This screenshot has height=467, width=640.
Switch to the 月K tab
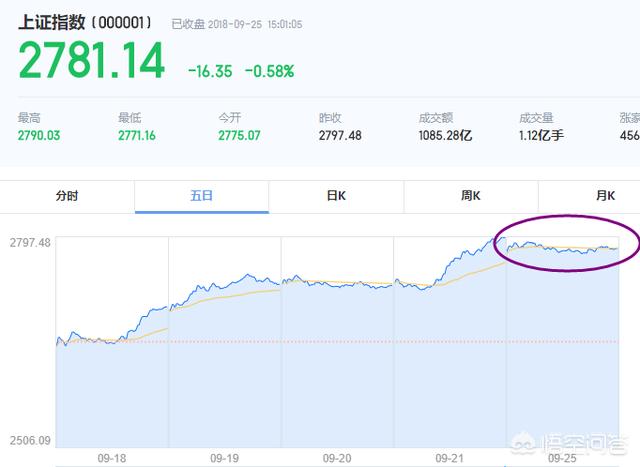pos(605,196)
